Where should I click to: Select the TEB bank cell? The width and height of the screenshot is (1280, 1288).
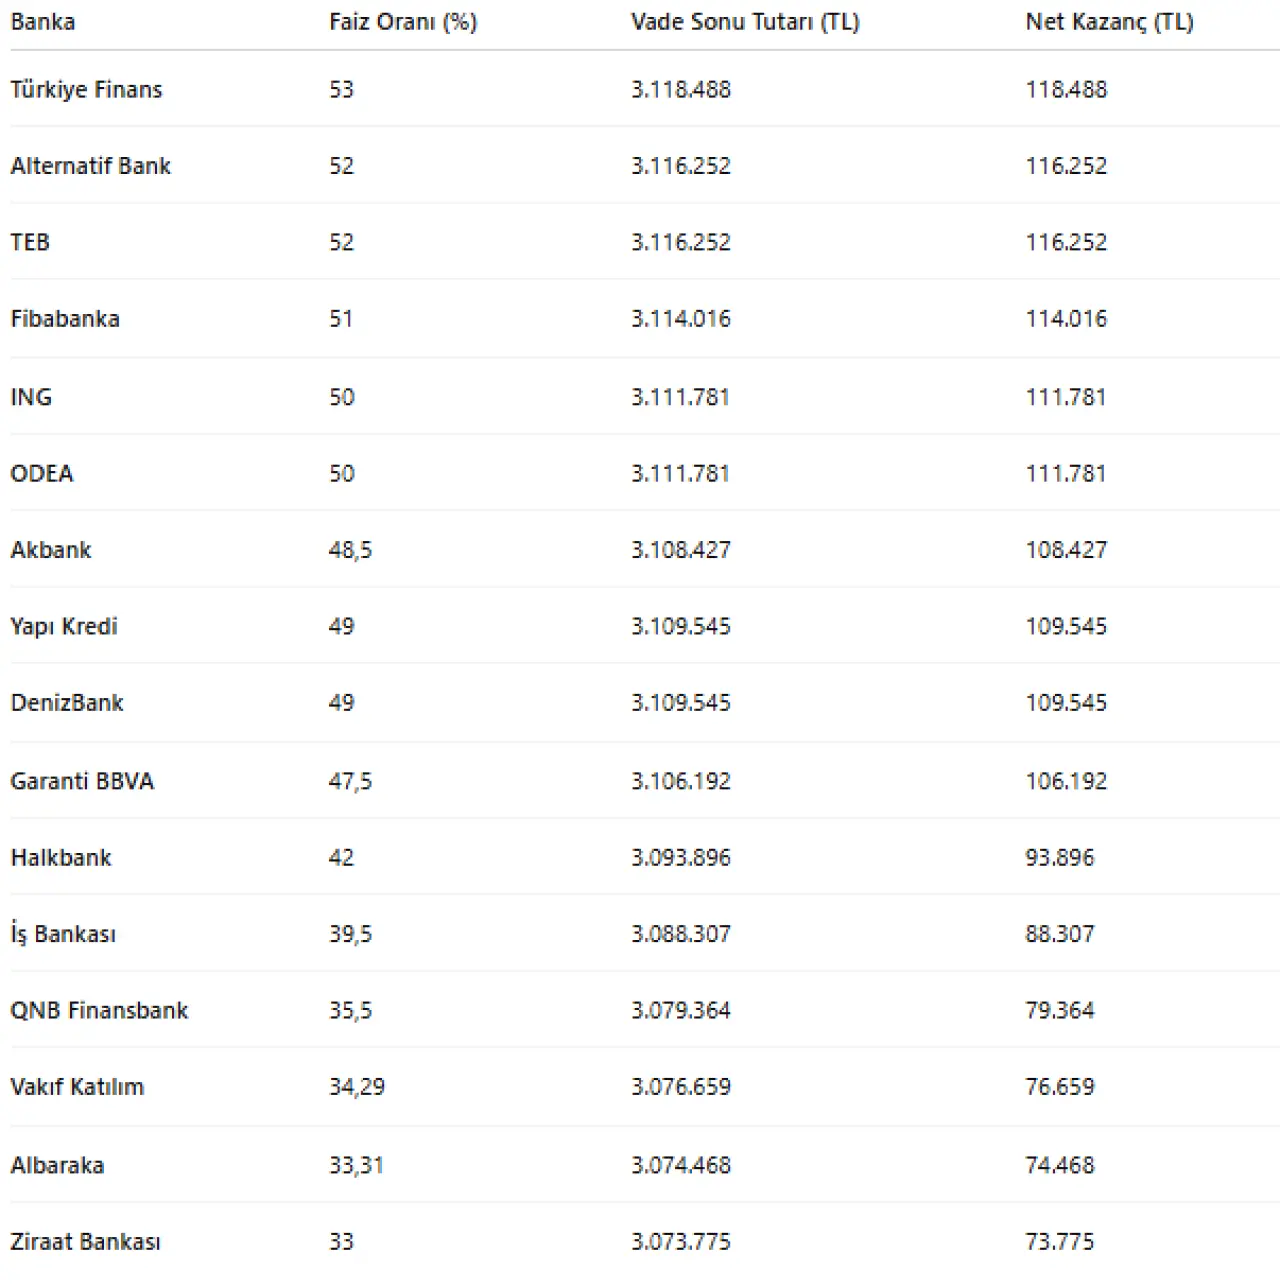coord(30,242)
